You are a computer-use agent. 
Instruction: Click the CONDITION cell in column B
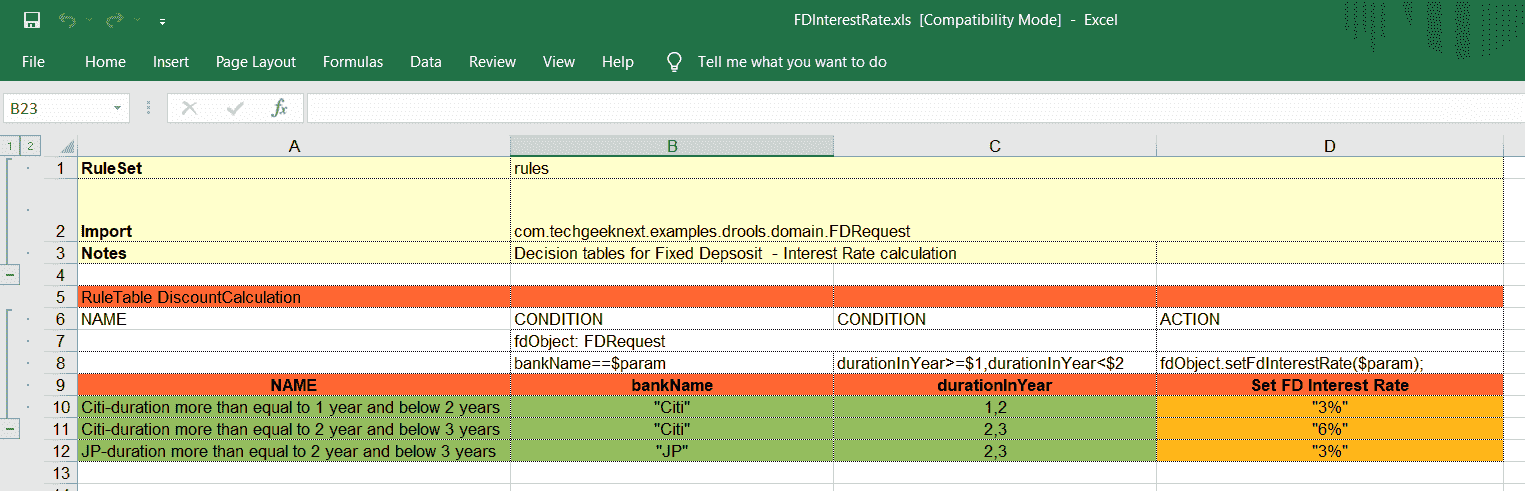pyautogui.click(x=672, y=319)
